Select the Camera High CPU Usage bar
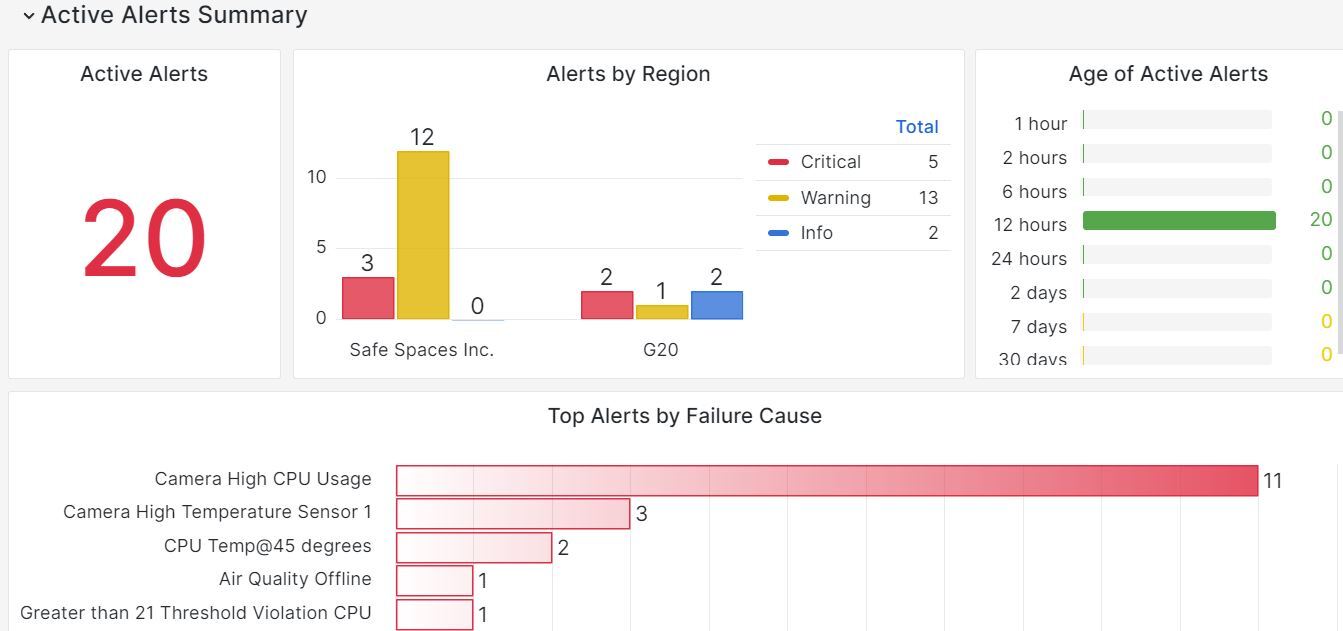The width and height of the screenshot is (1343, 631). (x=826, y=480)
